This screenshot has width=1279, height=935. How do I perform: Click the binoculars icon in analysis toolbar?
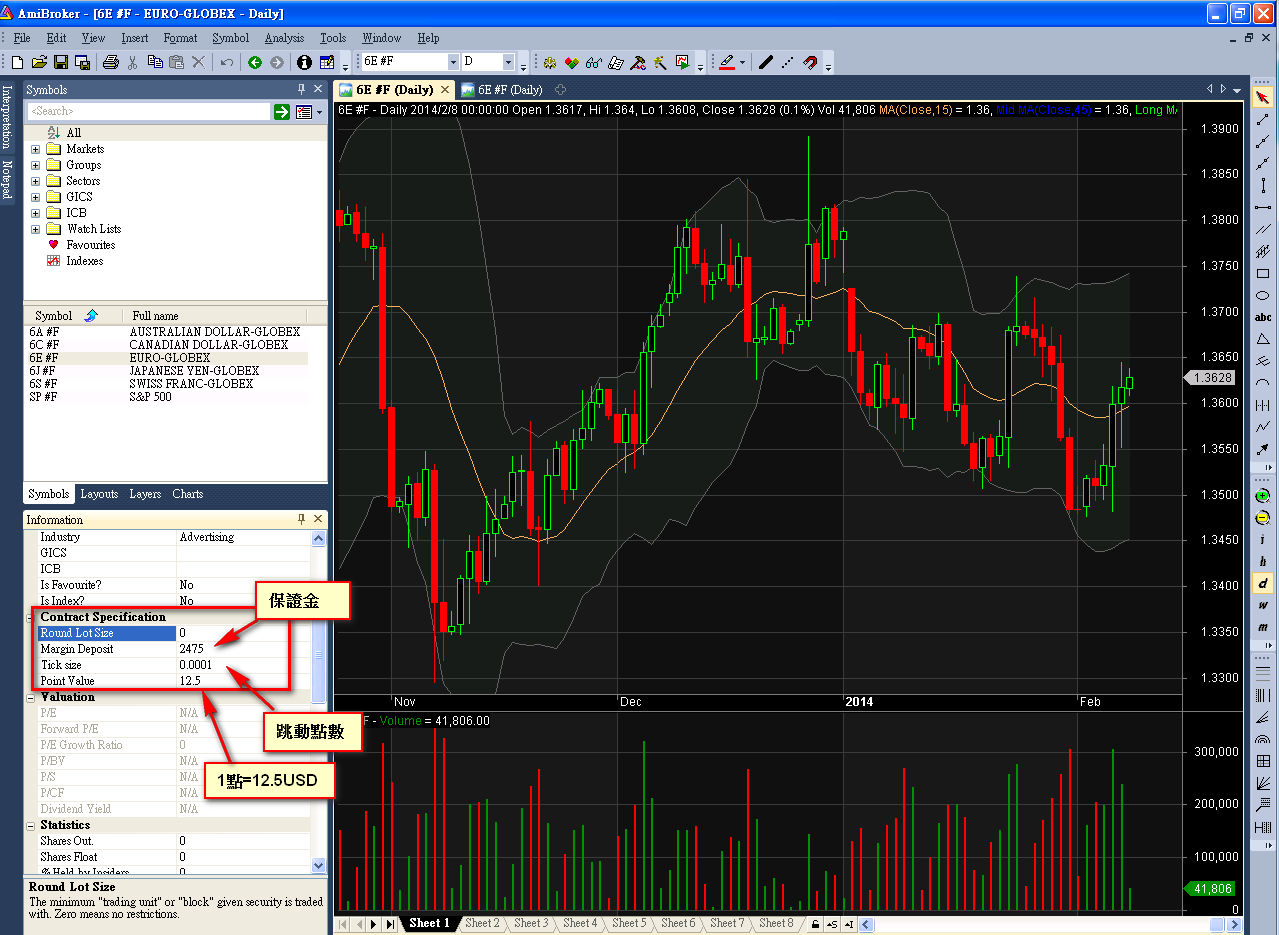pos(594,62)
